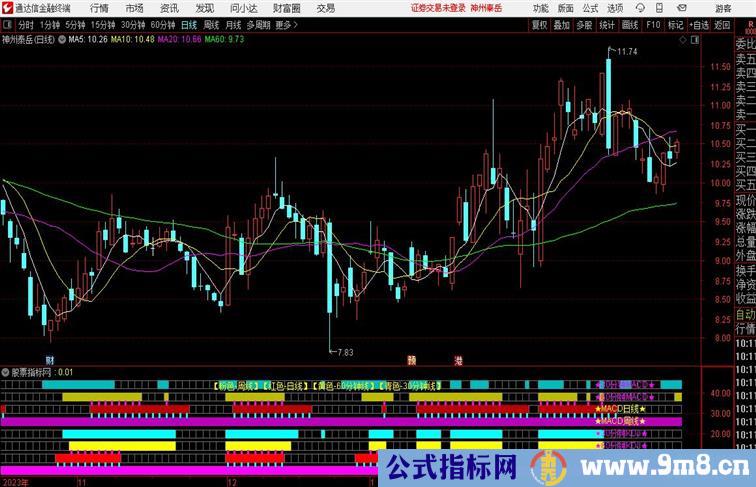The width and height of the screenshot is (756, 487).
Task: Click the F10 company info button
Action: tap(654, 25)
